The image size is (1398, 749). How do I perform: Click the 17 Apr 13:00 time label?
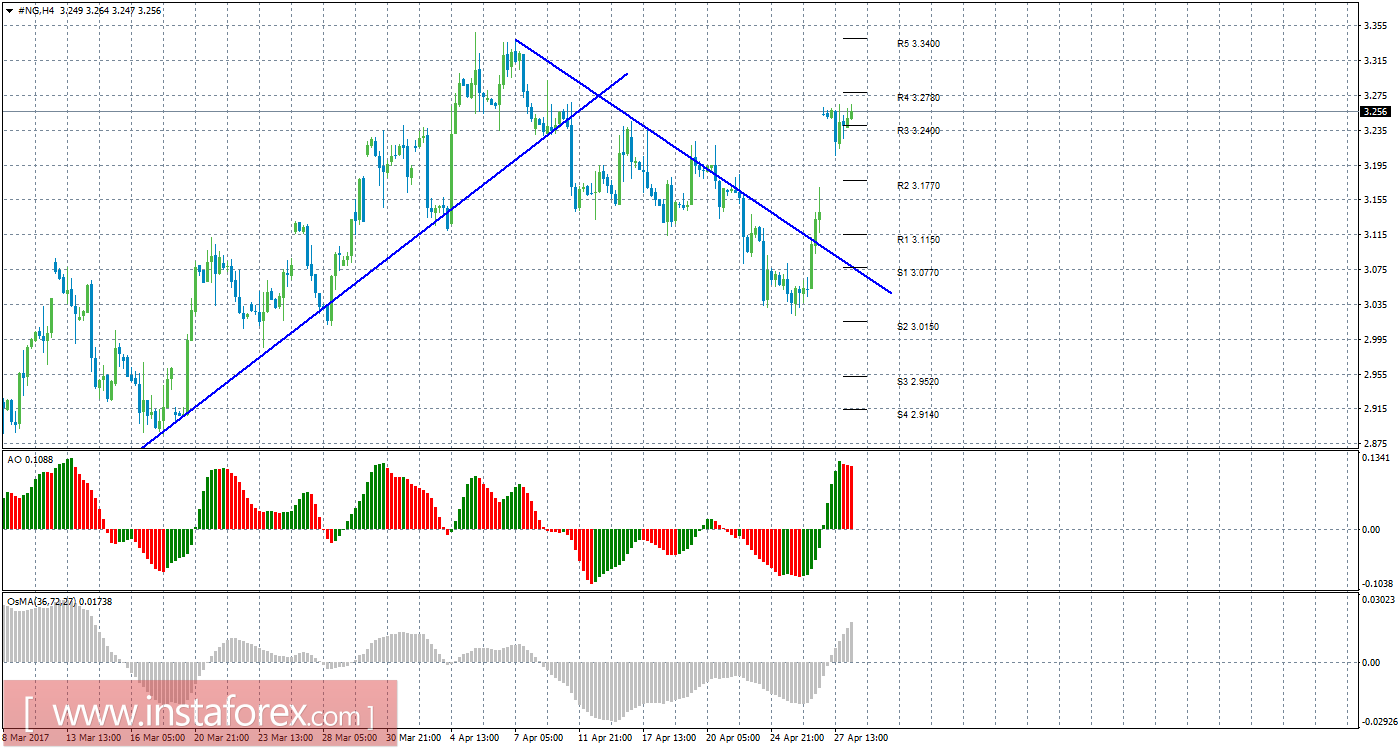[669, 739]
